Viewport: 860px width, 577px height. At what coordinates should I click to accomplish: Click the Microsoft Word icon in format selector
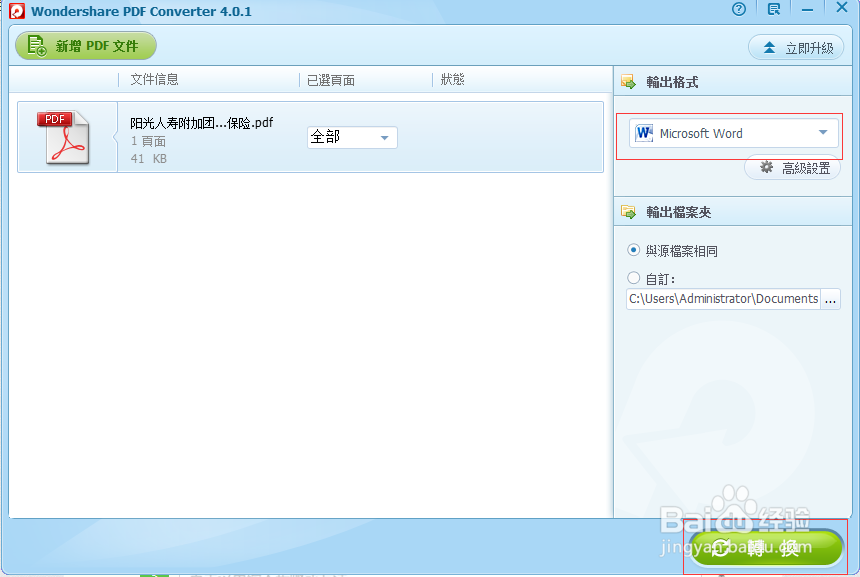[644, 132]
